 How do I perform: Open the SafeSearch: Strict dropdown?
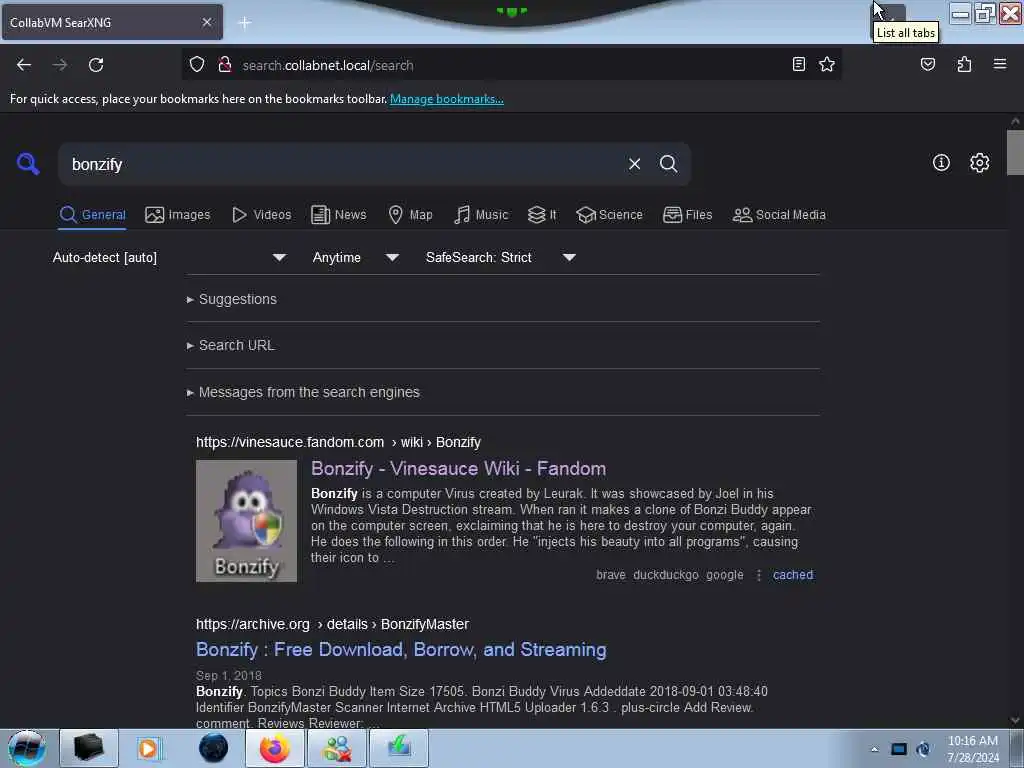pos(500,257)
